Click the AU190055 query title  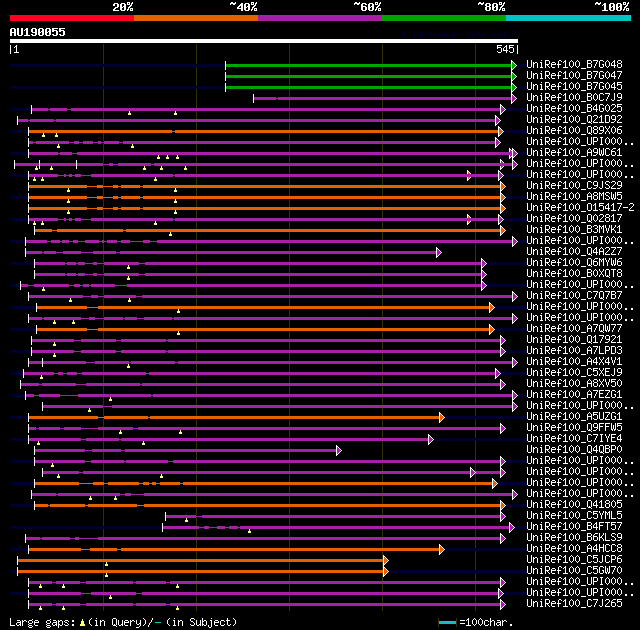point(38,32)
